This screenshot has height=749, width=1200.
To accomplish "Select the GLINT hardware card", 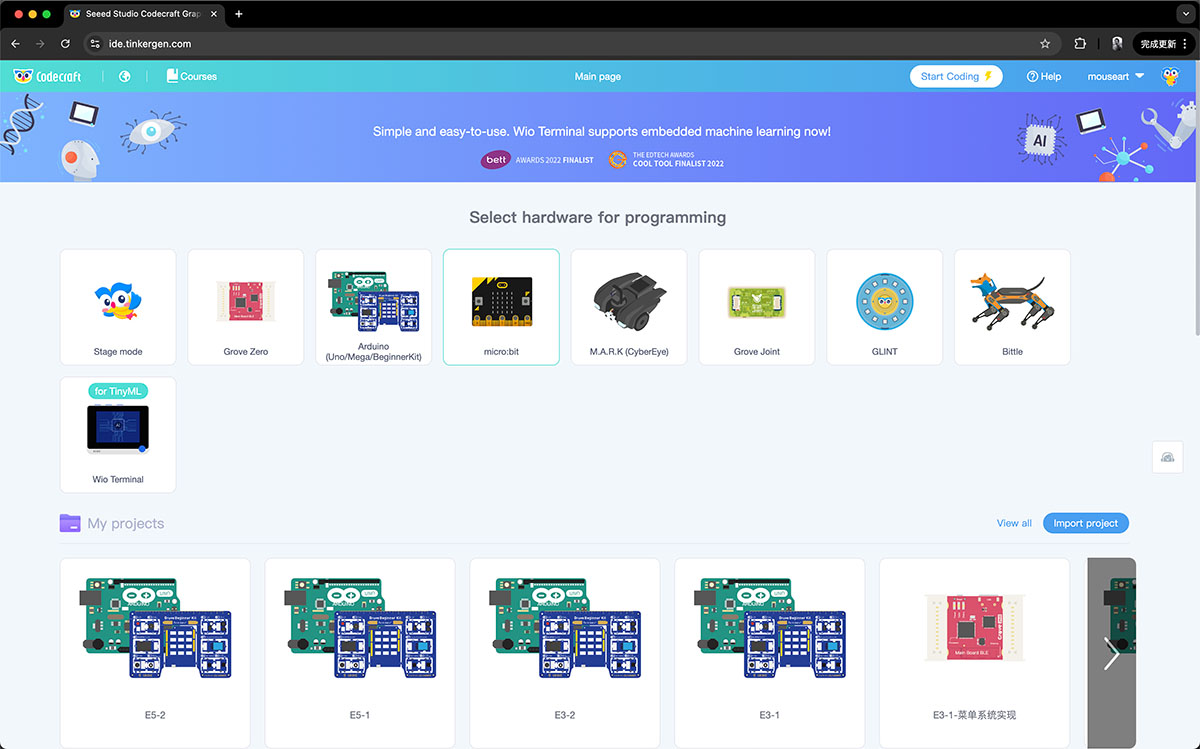I will tap(885, 307).
